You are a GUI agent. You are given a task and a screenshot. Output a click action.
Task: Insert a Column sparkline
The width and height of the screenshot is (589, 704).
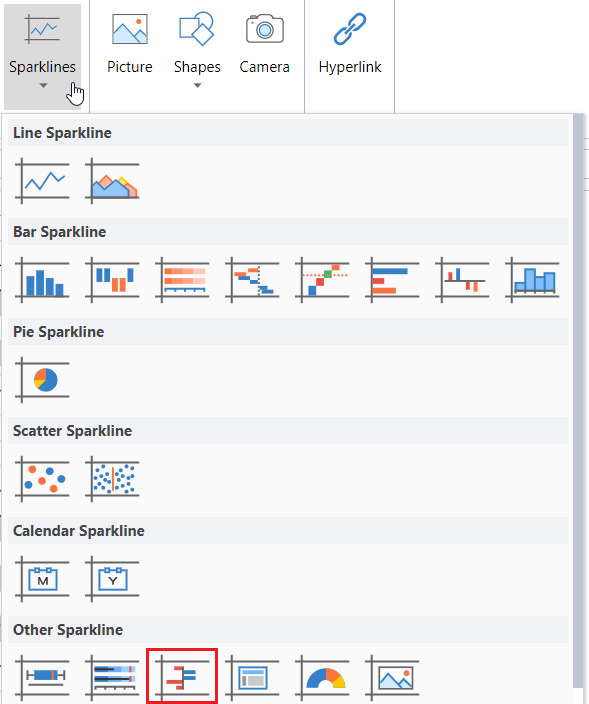(x=42, y=280)
